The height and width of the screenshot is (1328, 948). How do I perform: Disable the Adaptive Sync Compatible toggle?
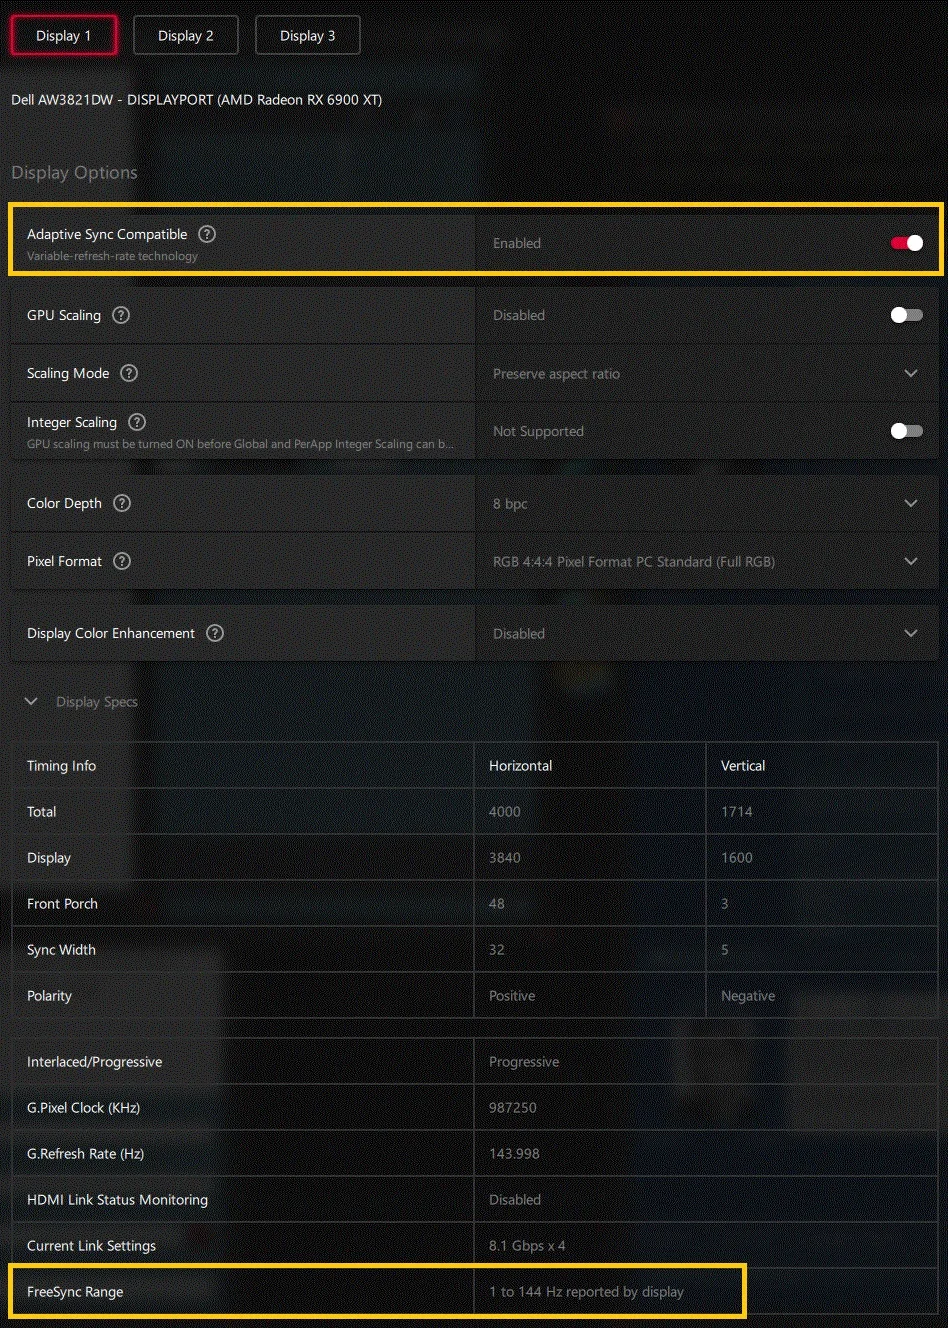(x=907, y=243)
